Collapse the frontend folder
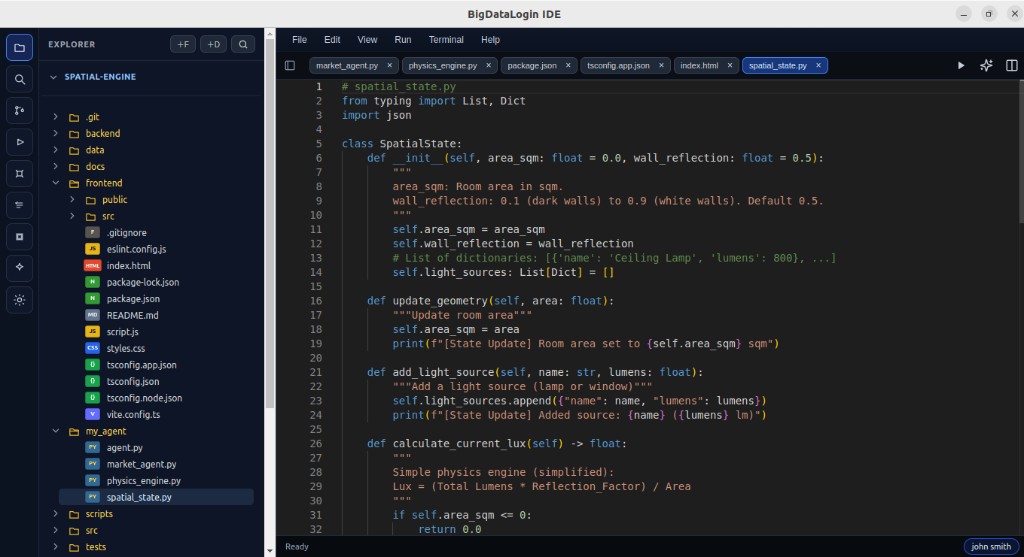The width and height of the screenshot is (1024, 557). [56, 183]
